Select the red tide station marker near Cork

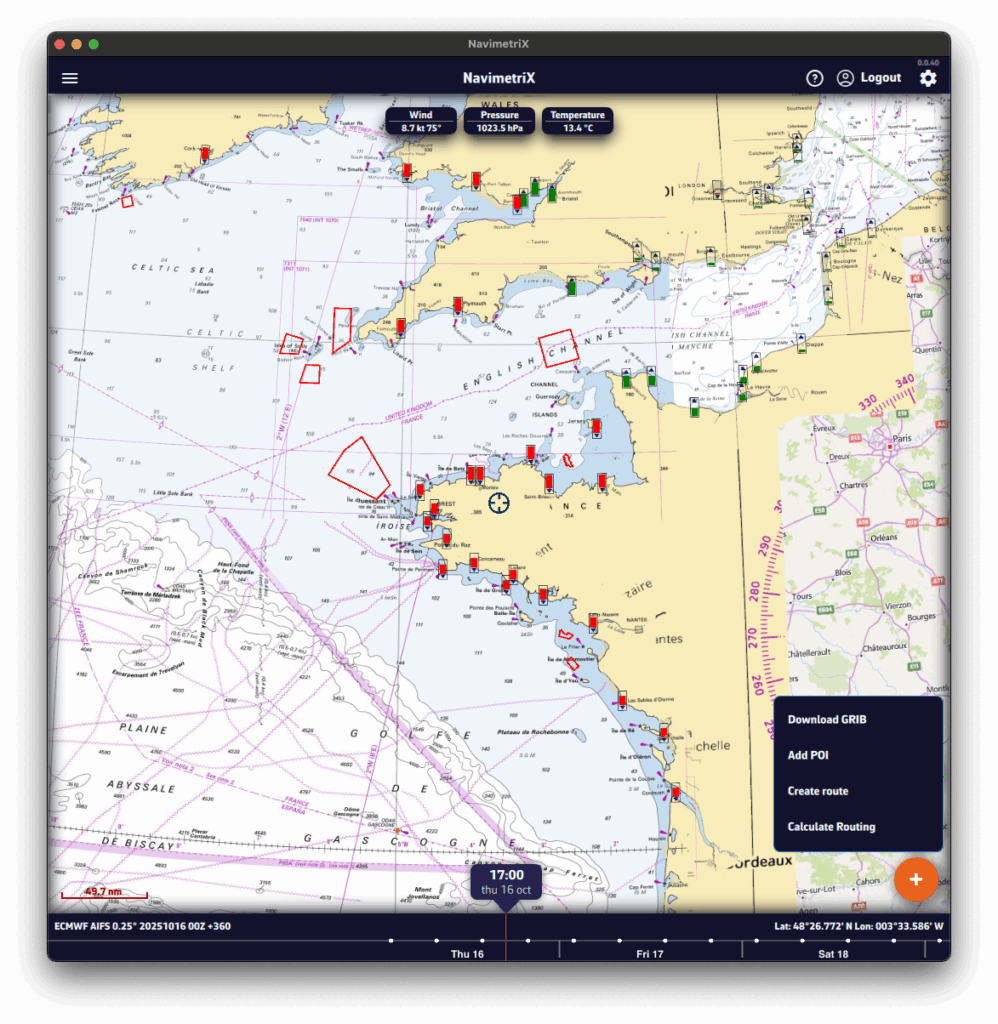[204, 154]
